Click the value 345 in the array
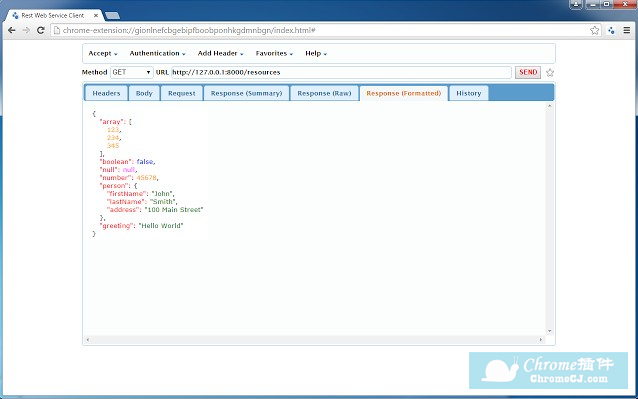Image resolution: width=638 pixels, height=399 pixels. [x=113, y=146]
